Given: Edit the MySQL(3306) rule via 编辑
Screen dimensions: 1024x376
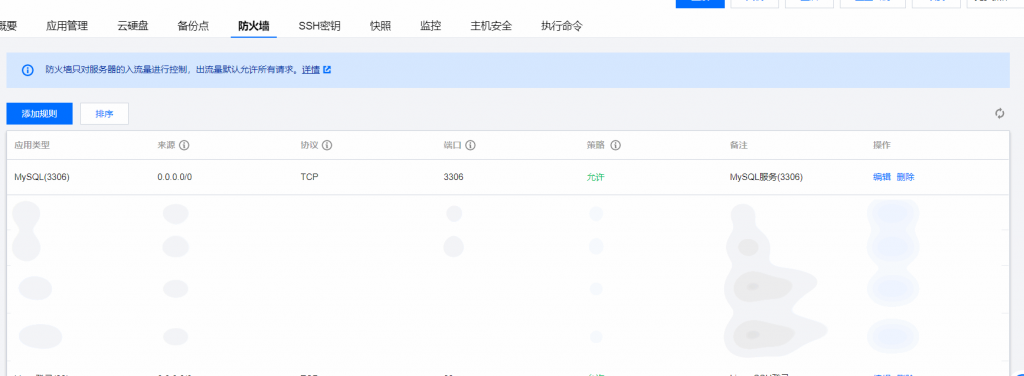Looking at the screenshot, I should click(x=882, y=177).
